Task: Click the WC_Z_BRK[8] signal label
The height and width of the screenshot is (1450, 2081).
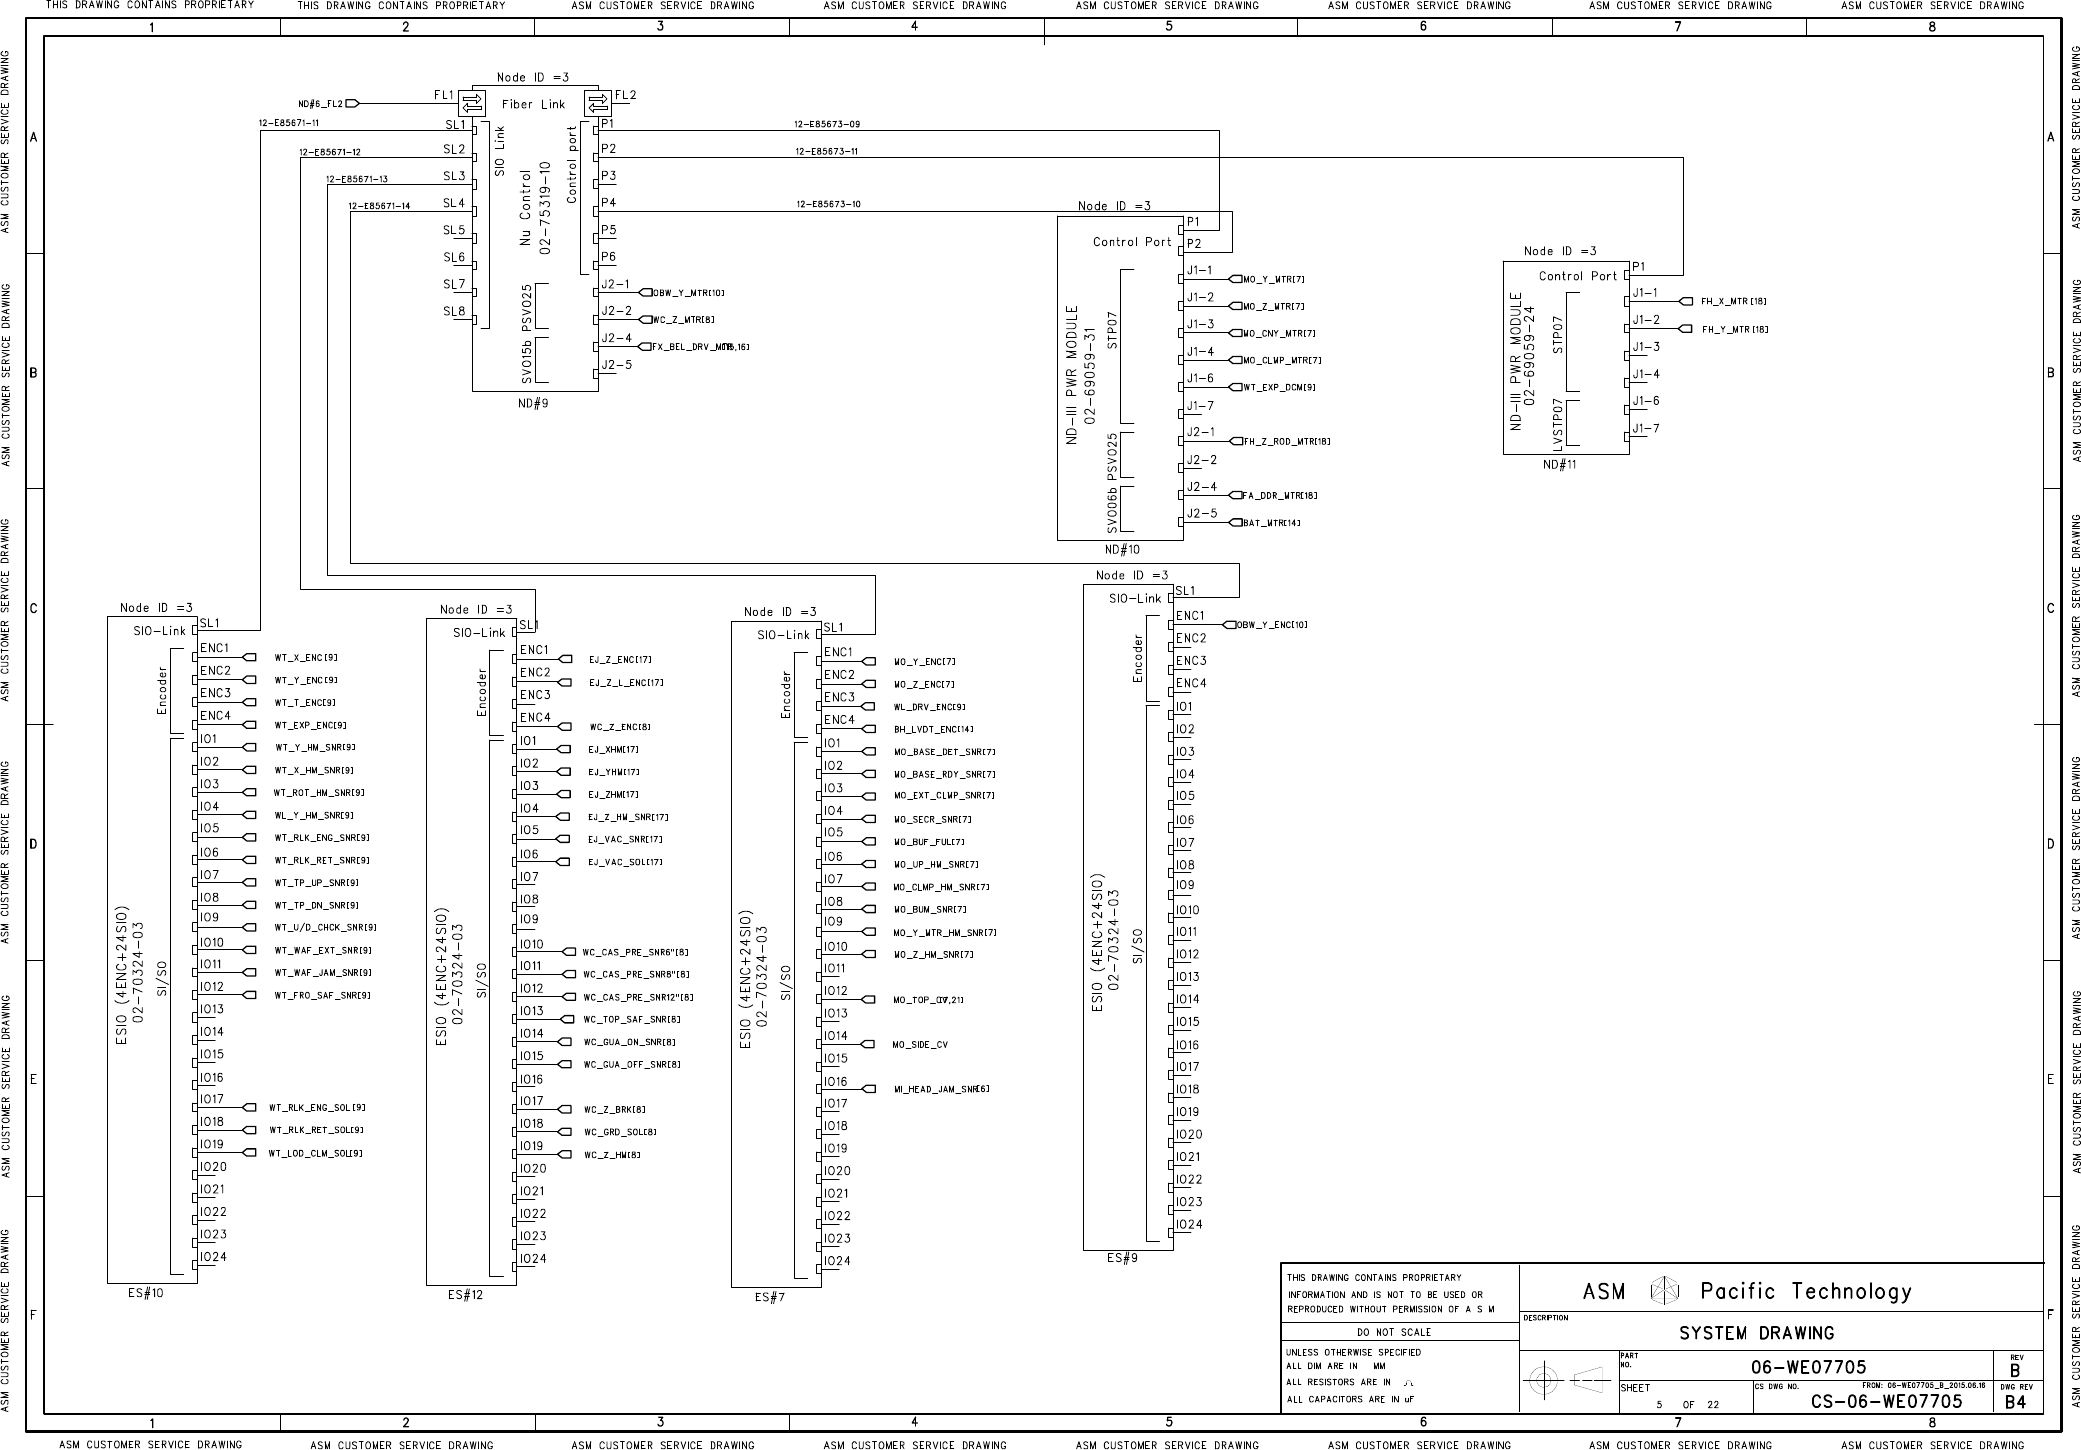Action: point(615,1109)
